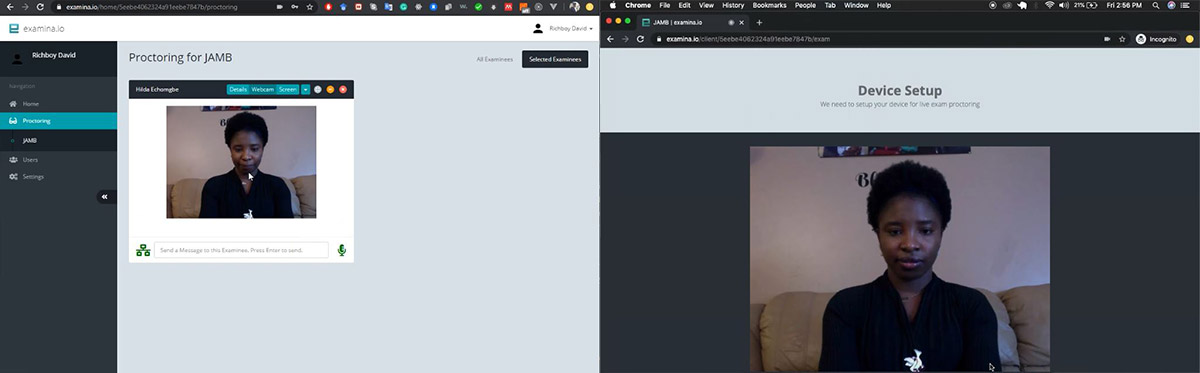
Task: Open the Edit menu
Action: click(x=685, y=5)
